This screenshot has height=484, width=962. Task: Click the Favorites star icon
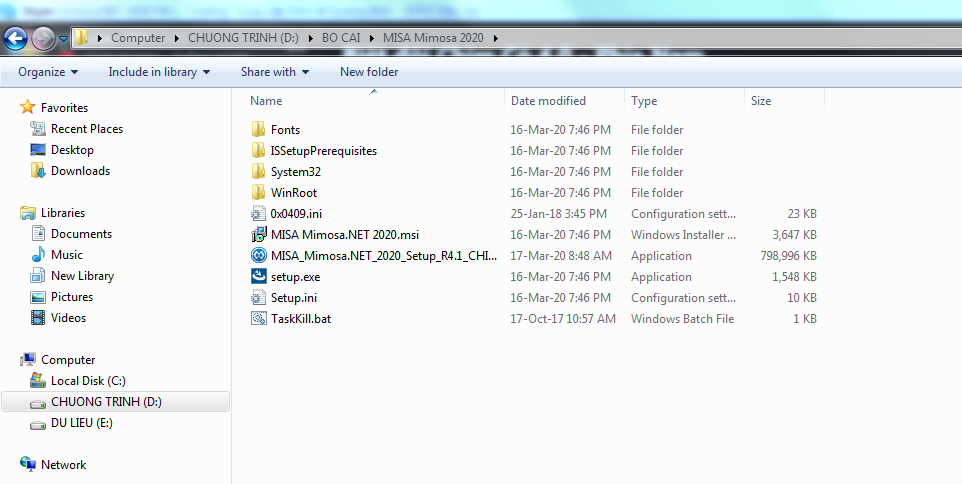click(x=28, y=107)
